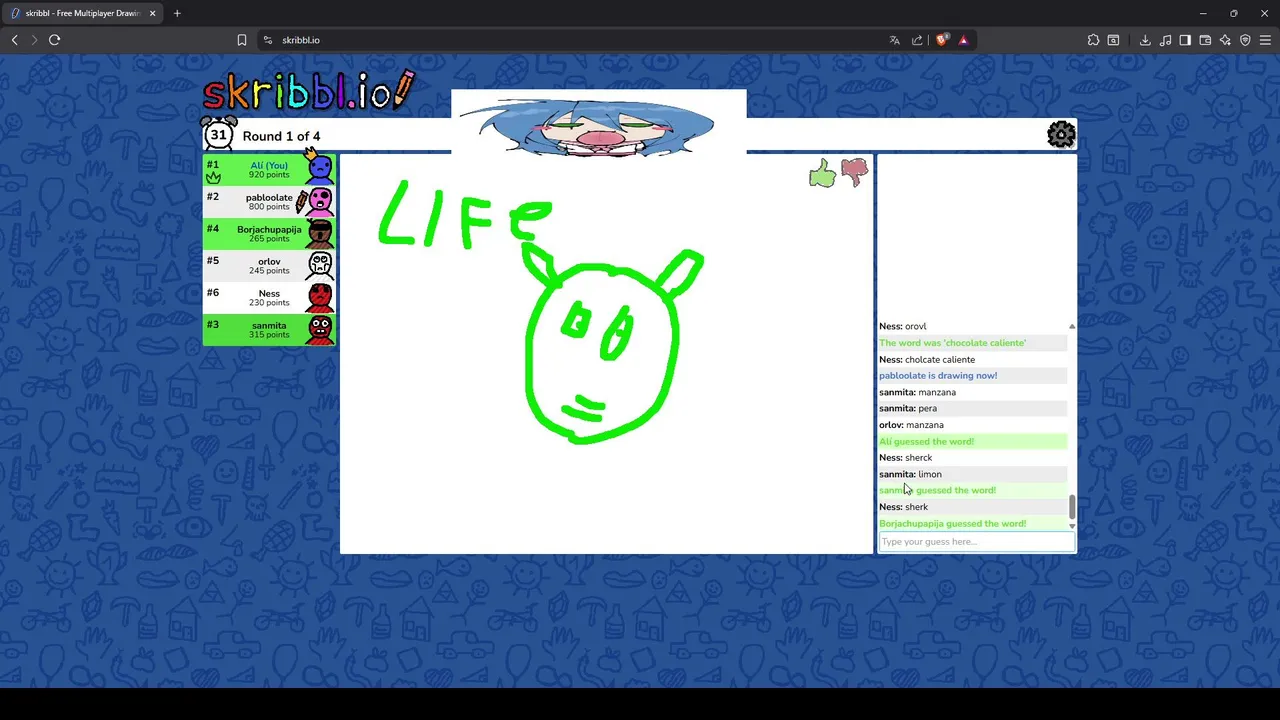Viewport: 1280px width, 720px height.
Task: Click sanmita's red avatar with big eyes
Action: [320, 329]
